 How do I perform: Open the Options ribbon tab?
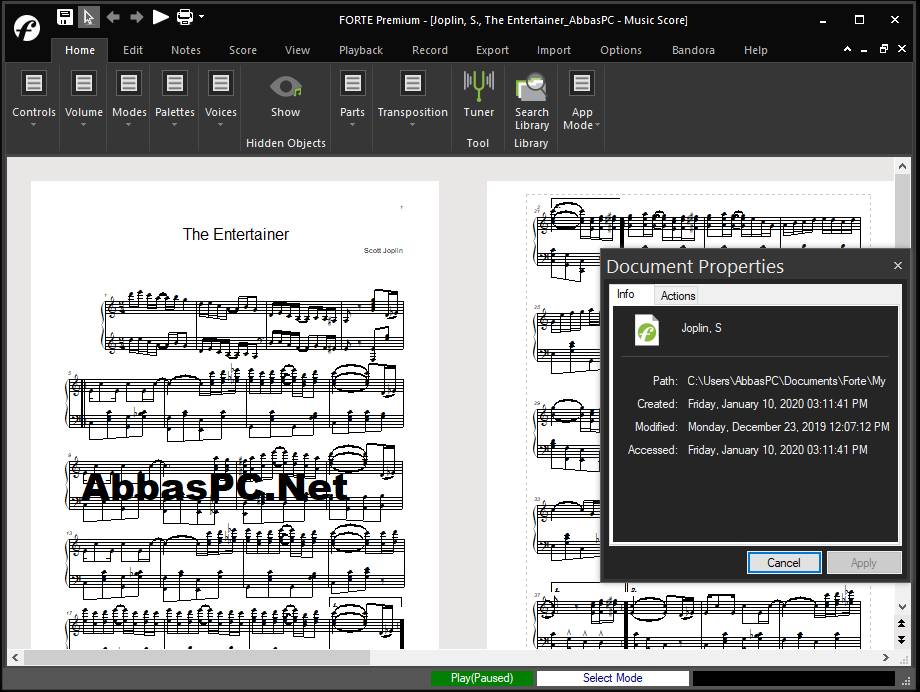point(621,50)
